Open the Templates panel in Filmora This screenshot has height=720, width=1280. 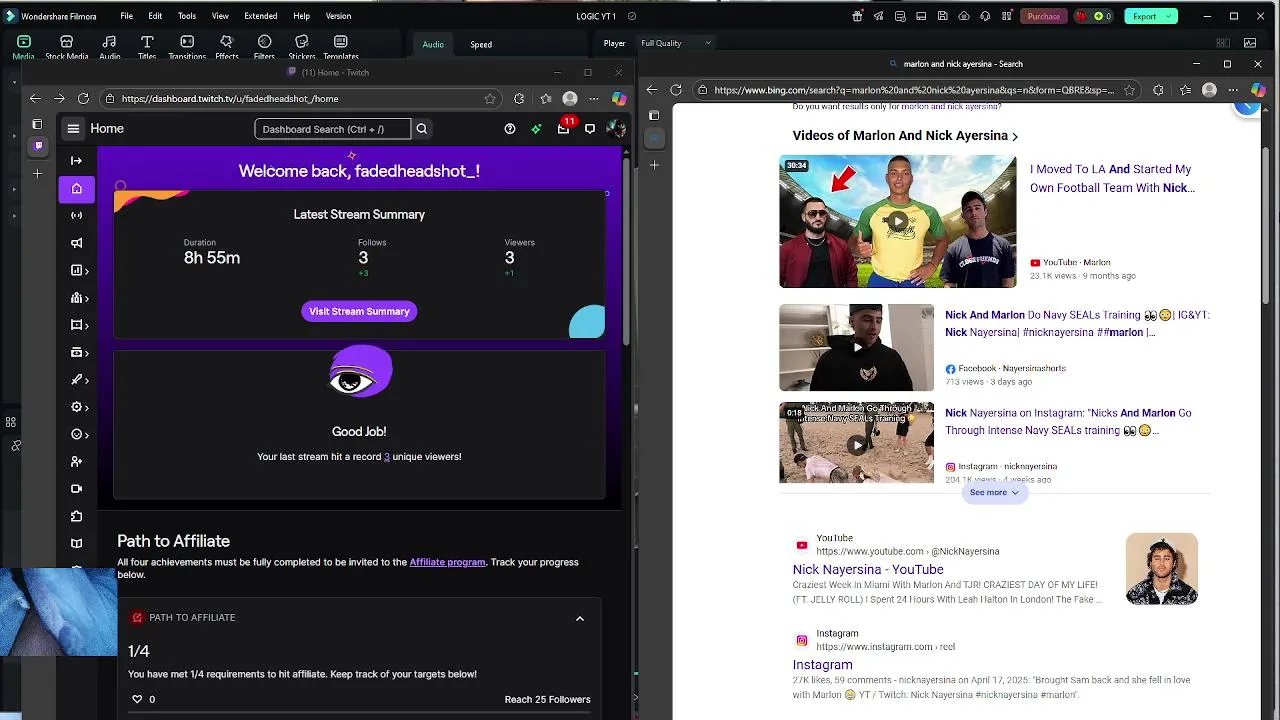pos(341,47)
